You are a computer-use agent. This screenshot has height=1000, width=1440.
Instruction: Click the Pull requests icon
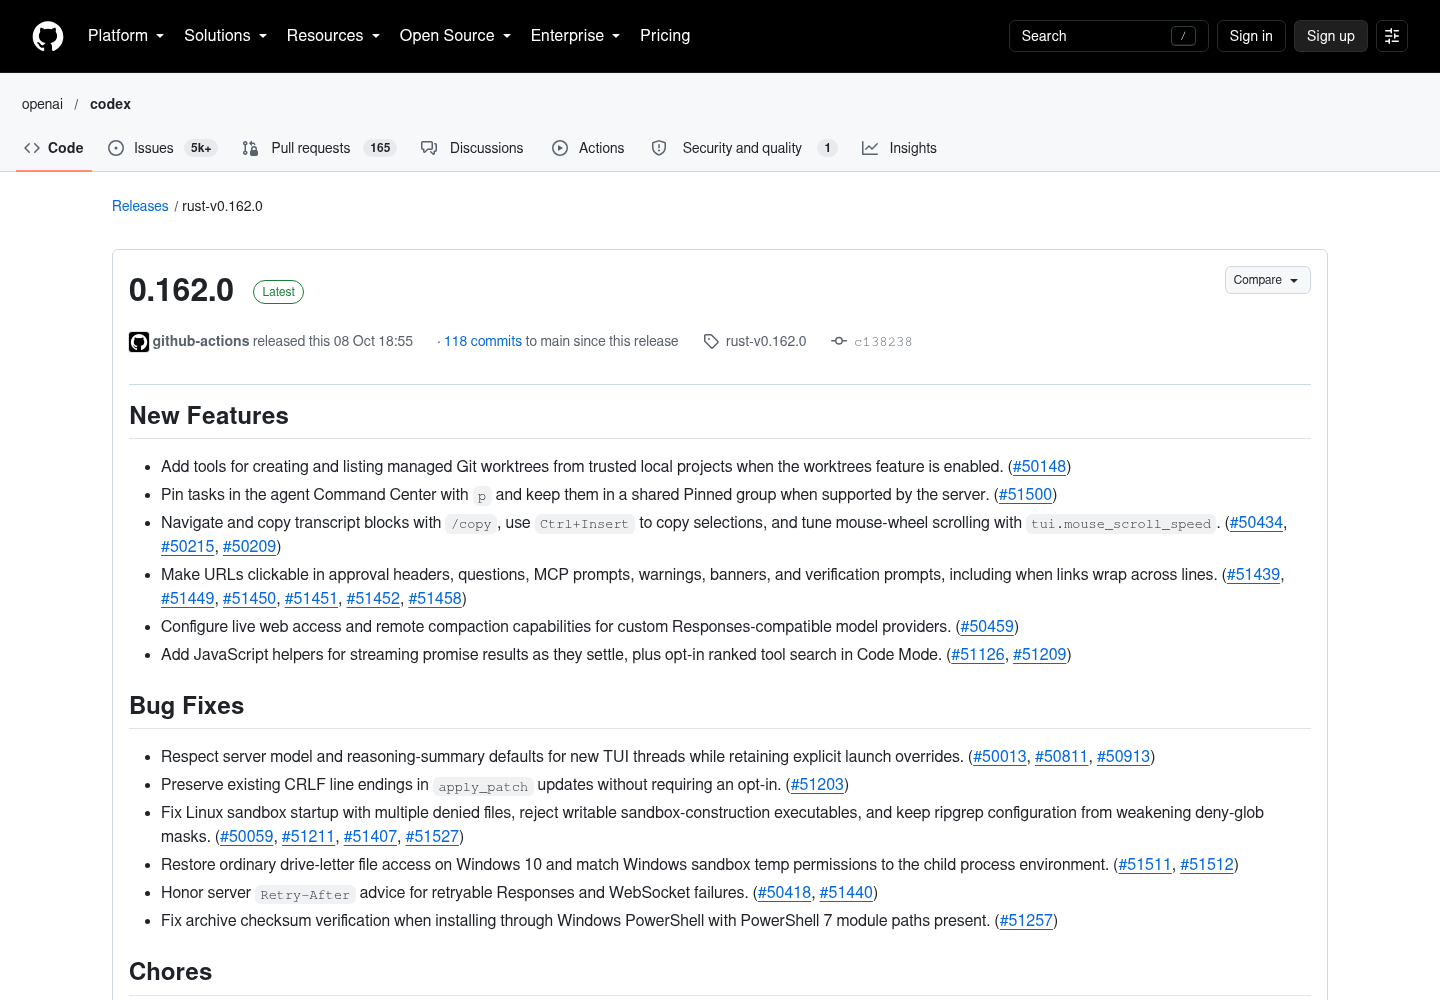tap(250, 148)
